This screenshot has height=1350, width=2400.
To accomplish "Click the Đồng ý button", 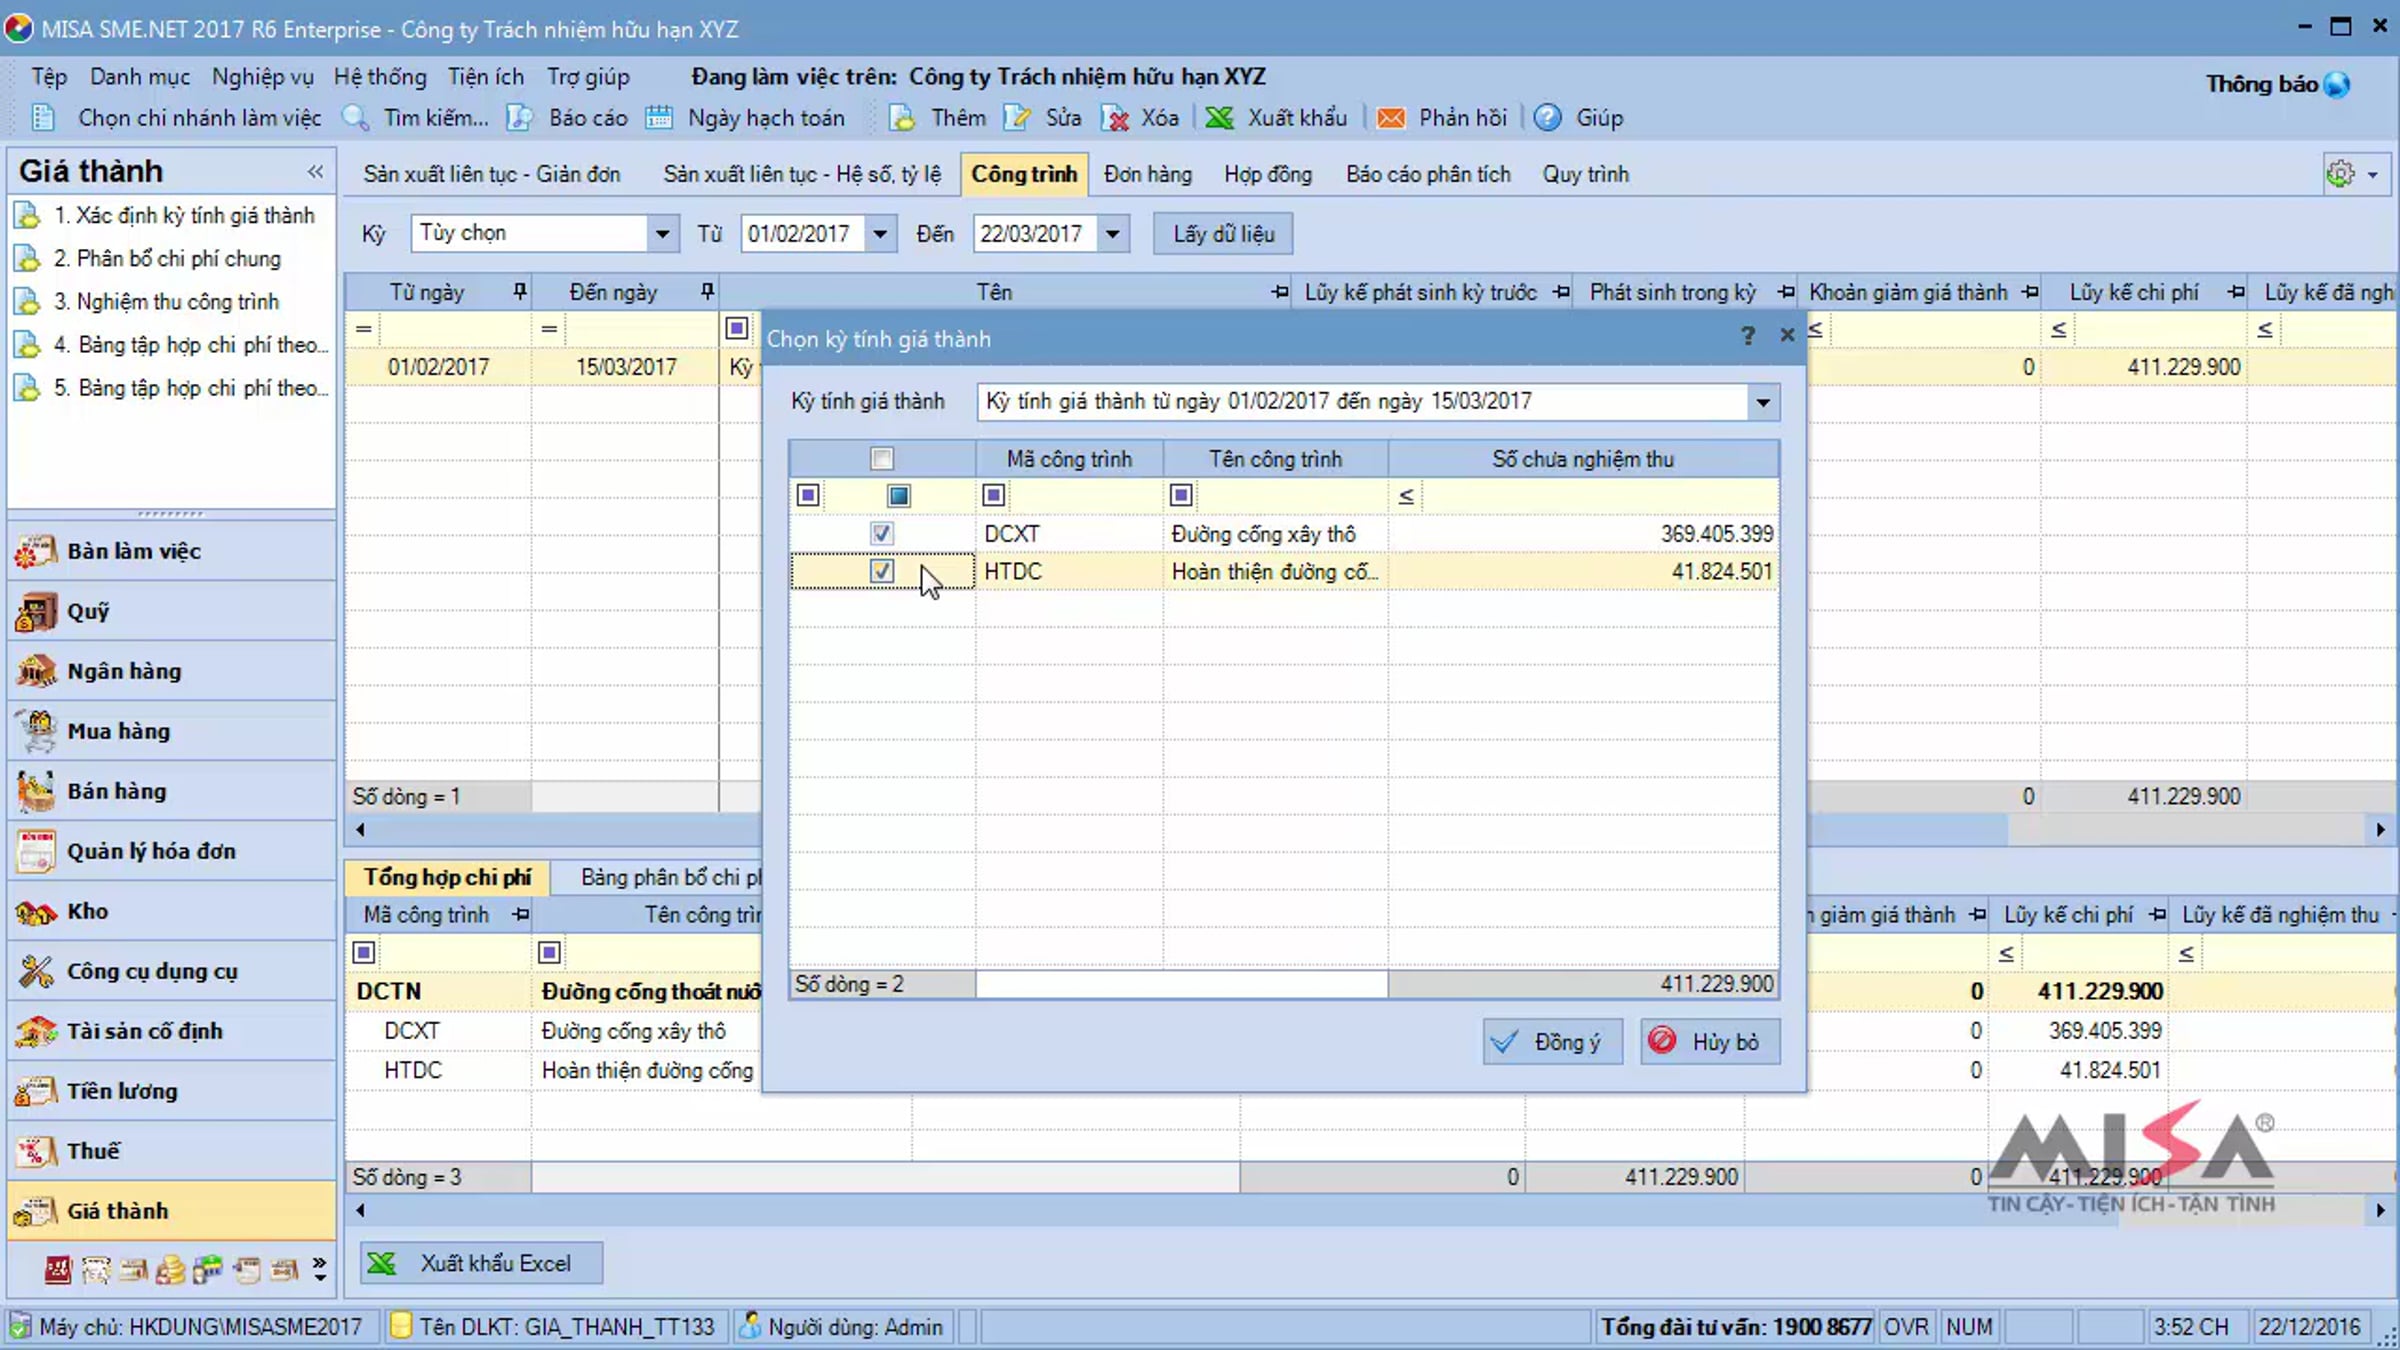I will click(1552, 1042).
